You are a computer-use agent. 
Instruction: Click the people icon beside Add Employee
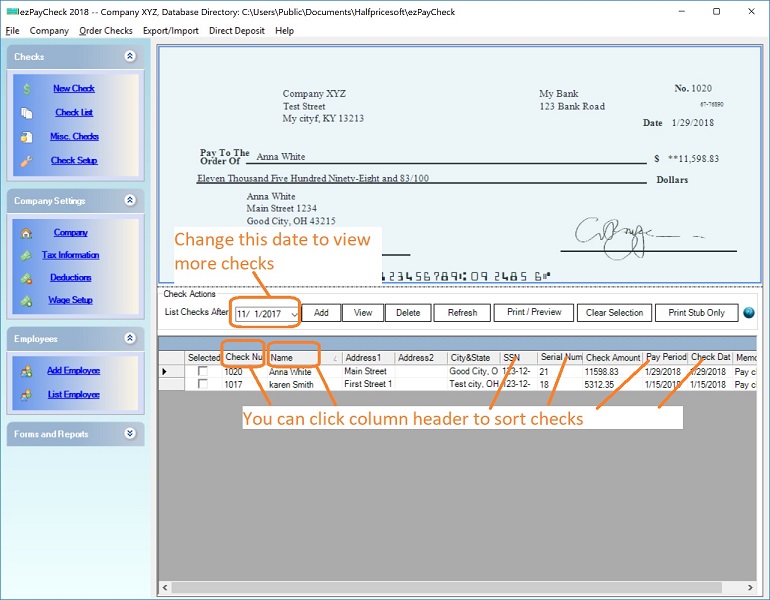(x=27, y=371)
